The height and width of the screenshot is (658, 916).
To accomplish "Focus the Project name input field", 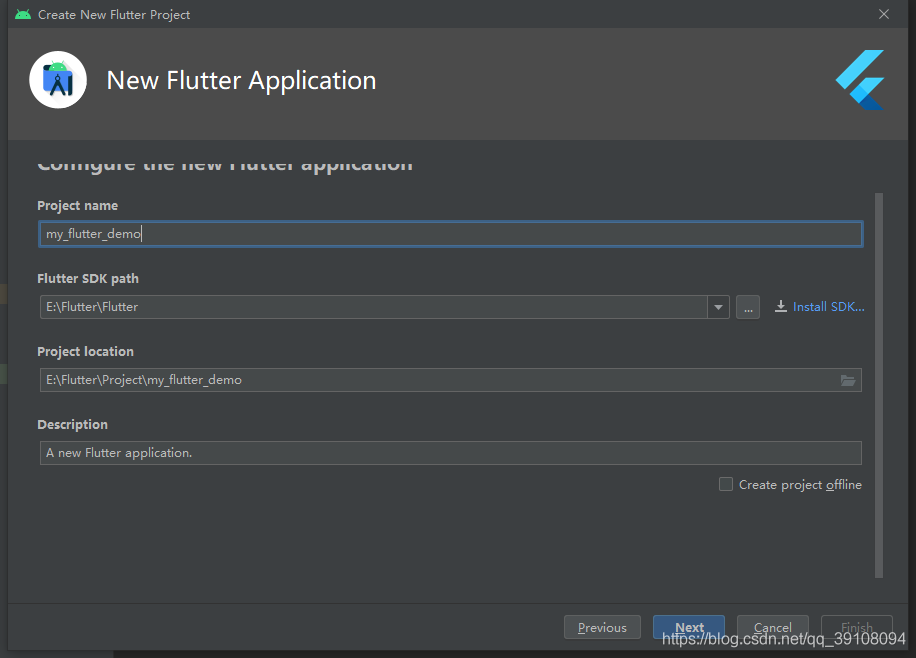I will [450, 234].
